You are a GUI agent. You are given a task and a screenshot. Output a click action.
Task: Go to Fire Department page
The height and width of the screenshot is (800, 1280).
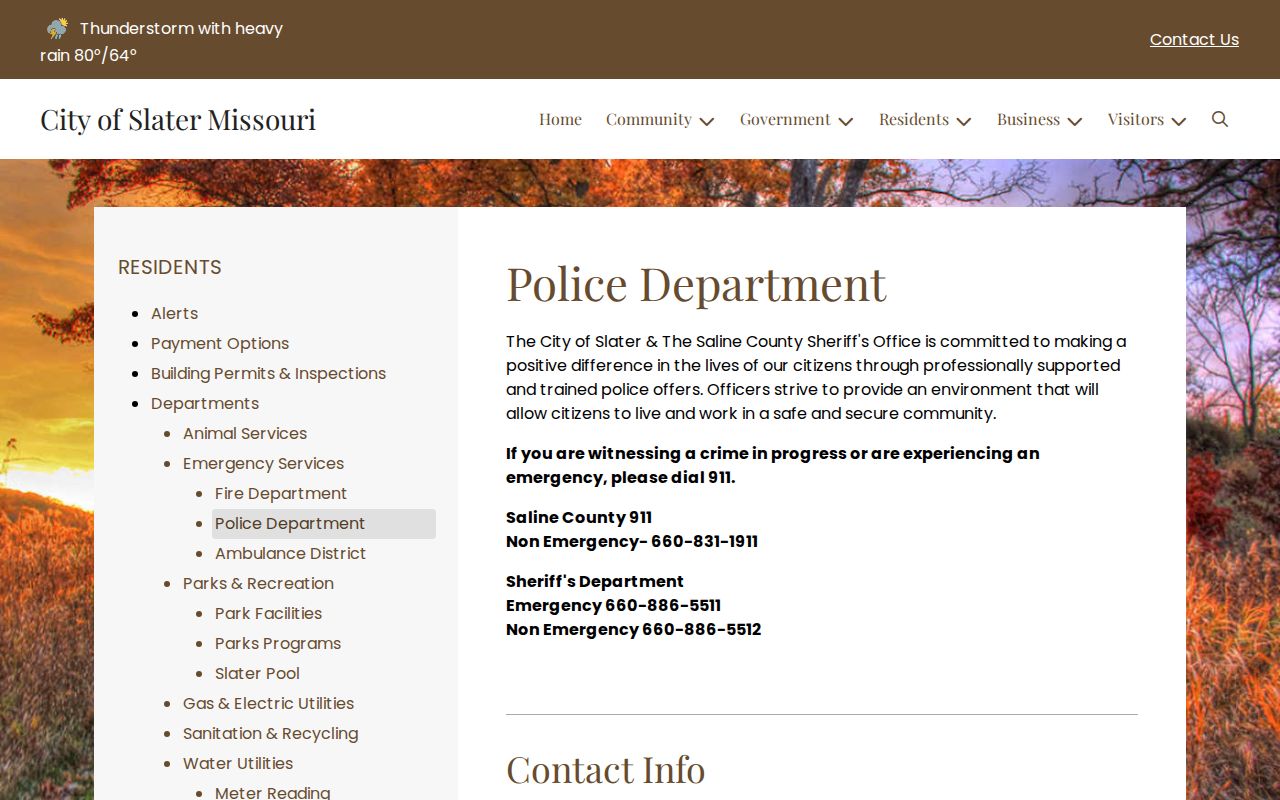click(x=281, y=493)
